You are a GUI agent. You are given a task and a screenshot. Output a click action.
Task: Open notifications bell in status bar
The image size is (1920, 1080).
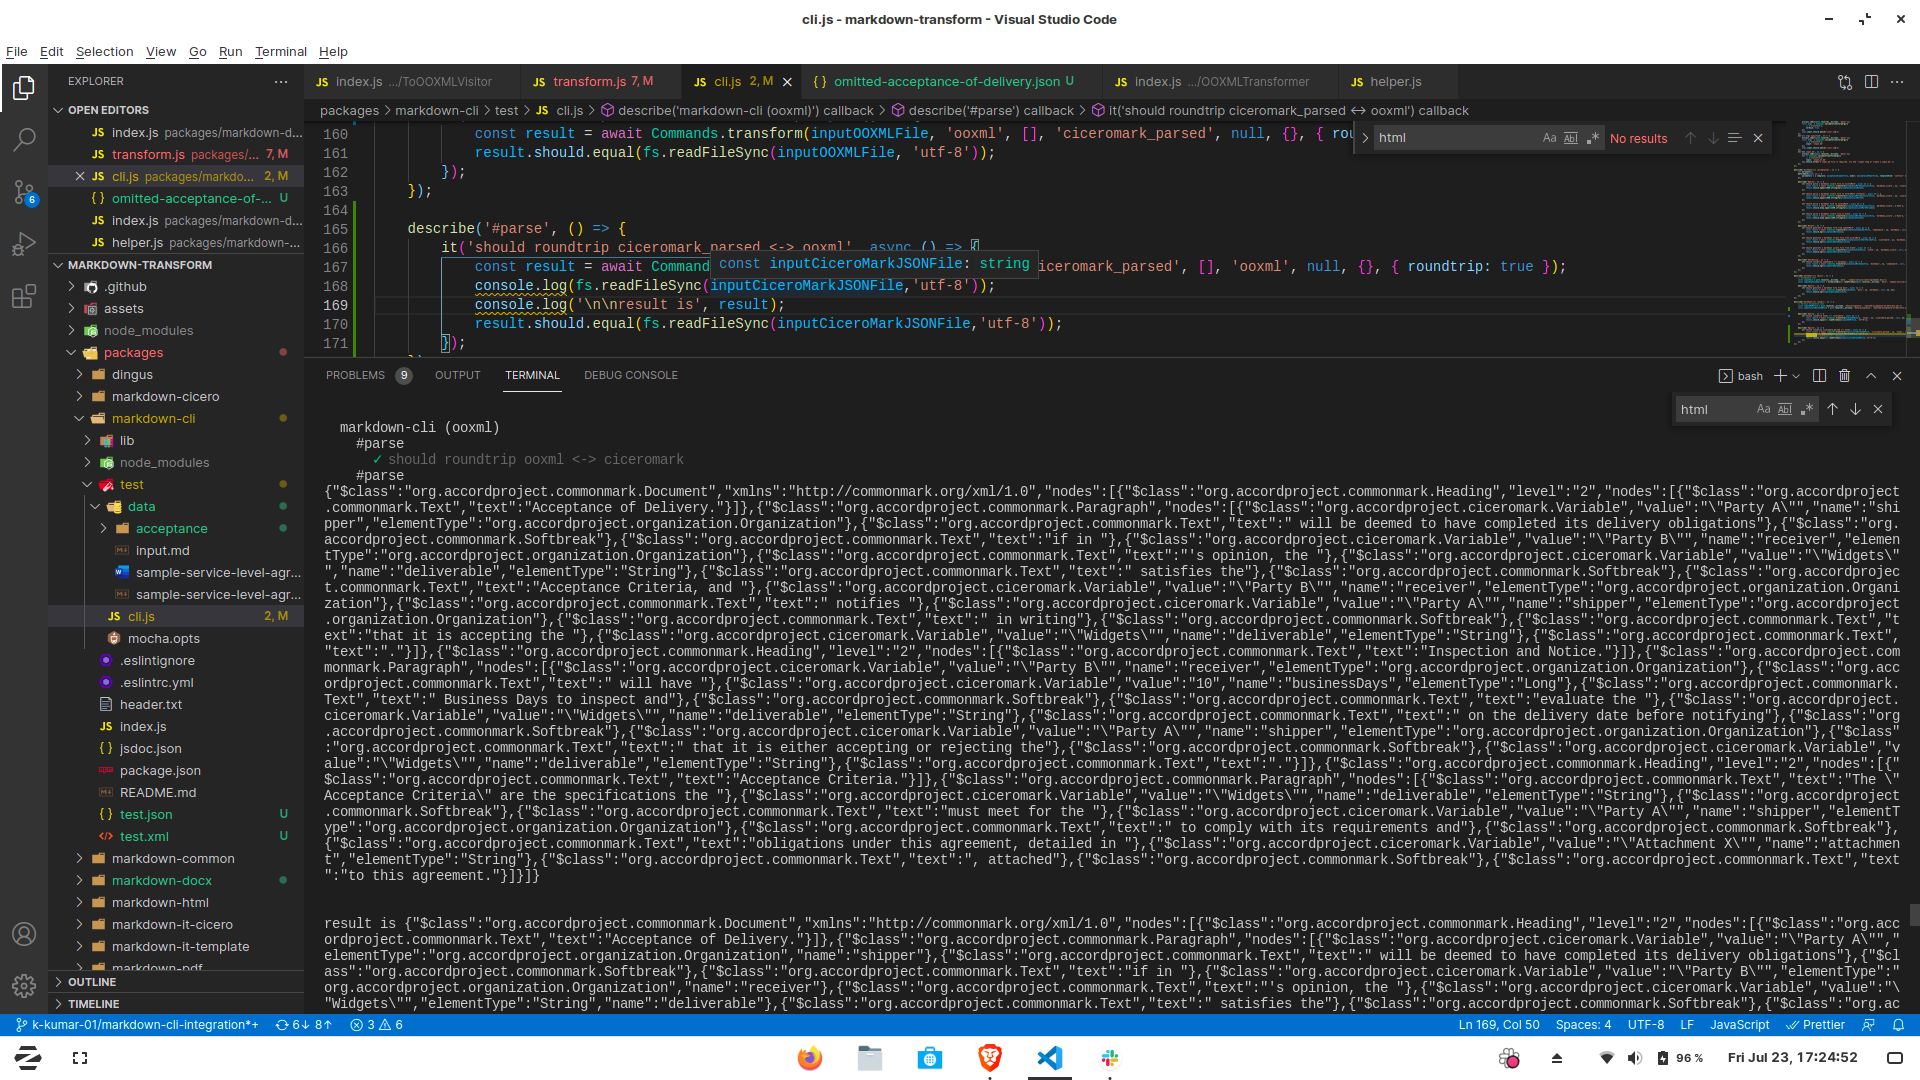[x=1898, y=1025]
